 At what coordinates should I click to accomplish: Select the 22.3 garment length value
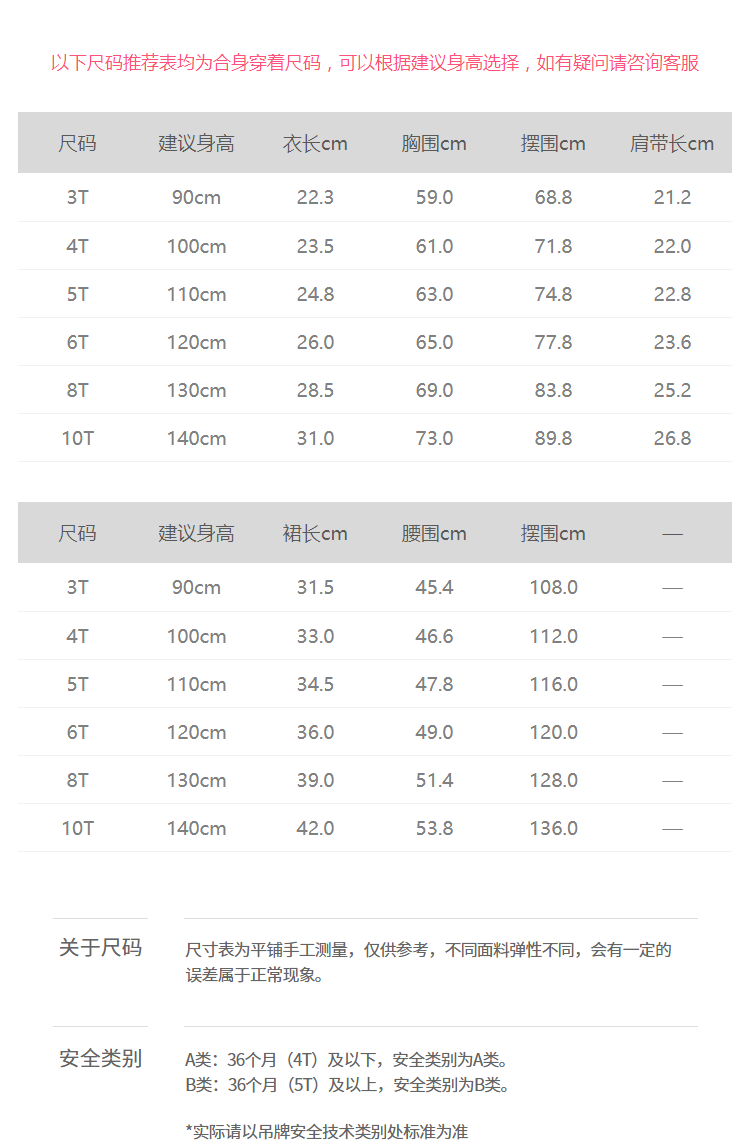[x=315, y=198]
